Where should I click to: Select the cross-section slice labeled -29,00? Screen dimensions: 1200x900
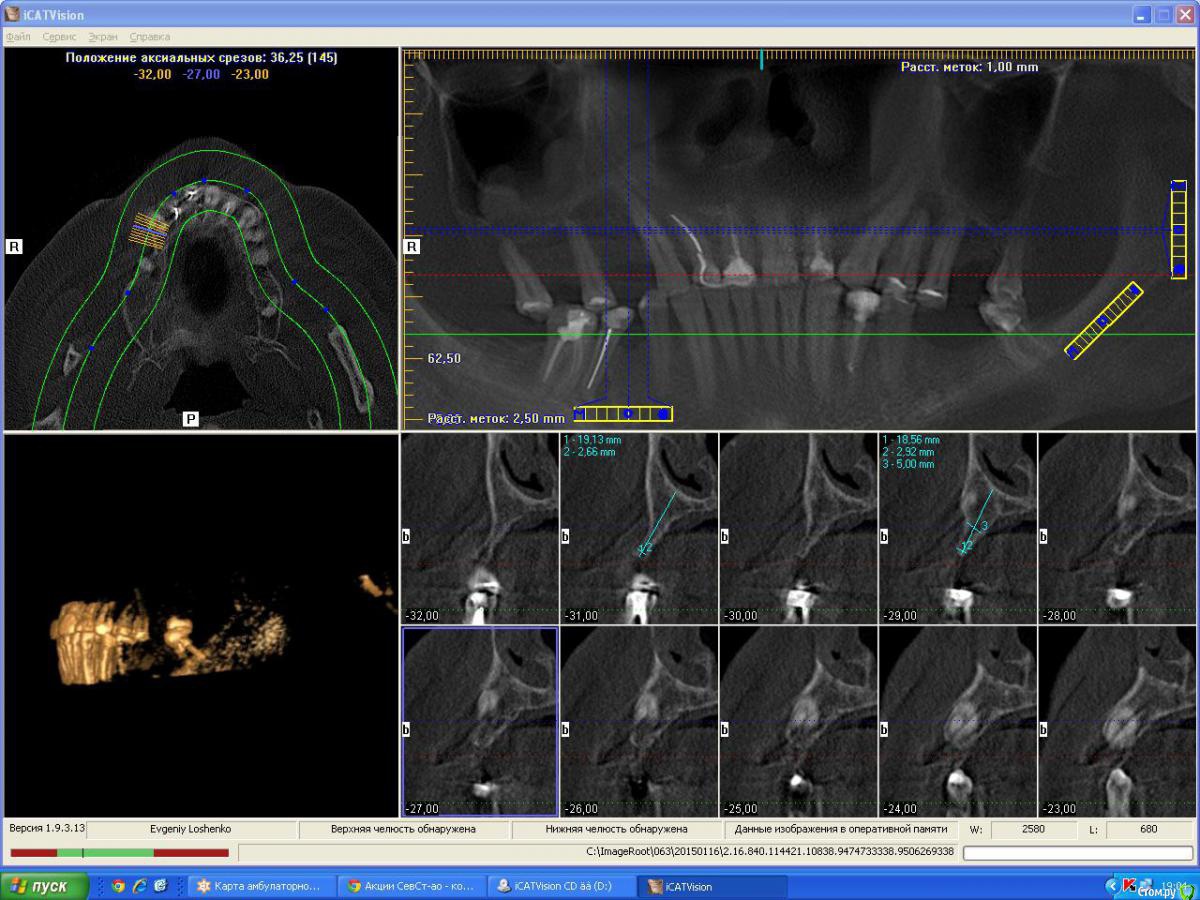(958, 528)
